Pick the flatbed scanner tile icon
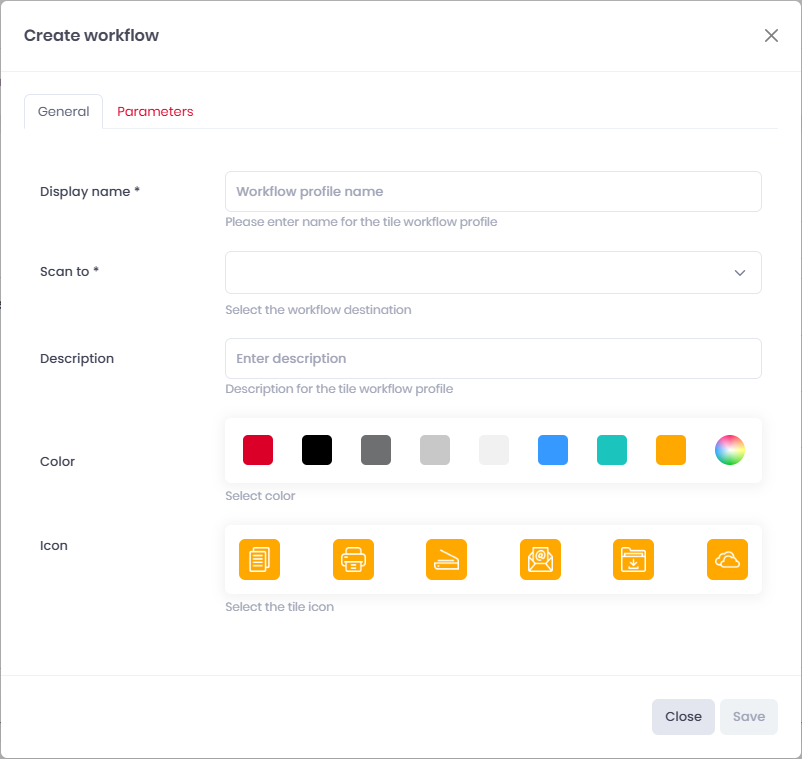Image resolution: width=802 pixels, height=759 pixels. coord(447,559)
